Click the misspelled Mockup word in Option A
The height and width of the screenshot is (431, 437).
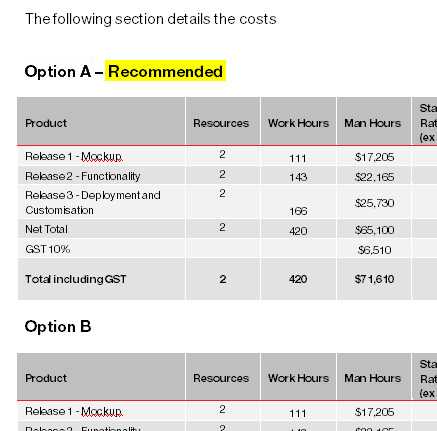[102, 156]
